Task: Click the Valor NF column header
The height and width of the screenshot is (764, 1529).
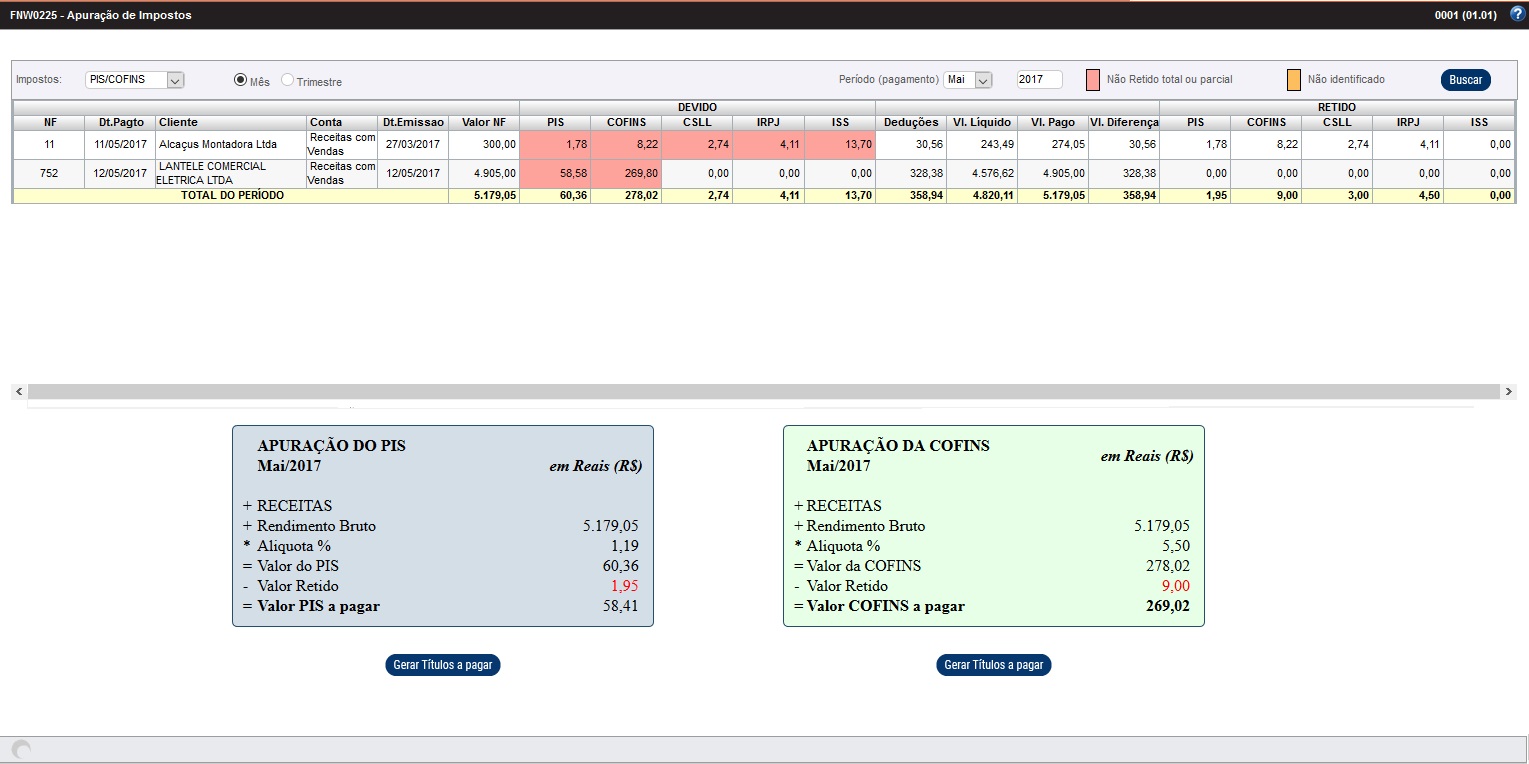Action: (483, 122)
